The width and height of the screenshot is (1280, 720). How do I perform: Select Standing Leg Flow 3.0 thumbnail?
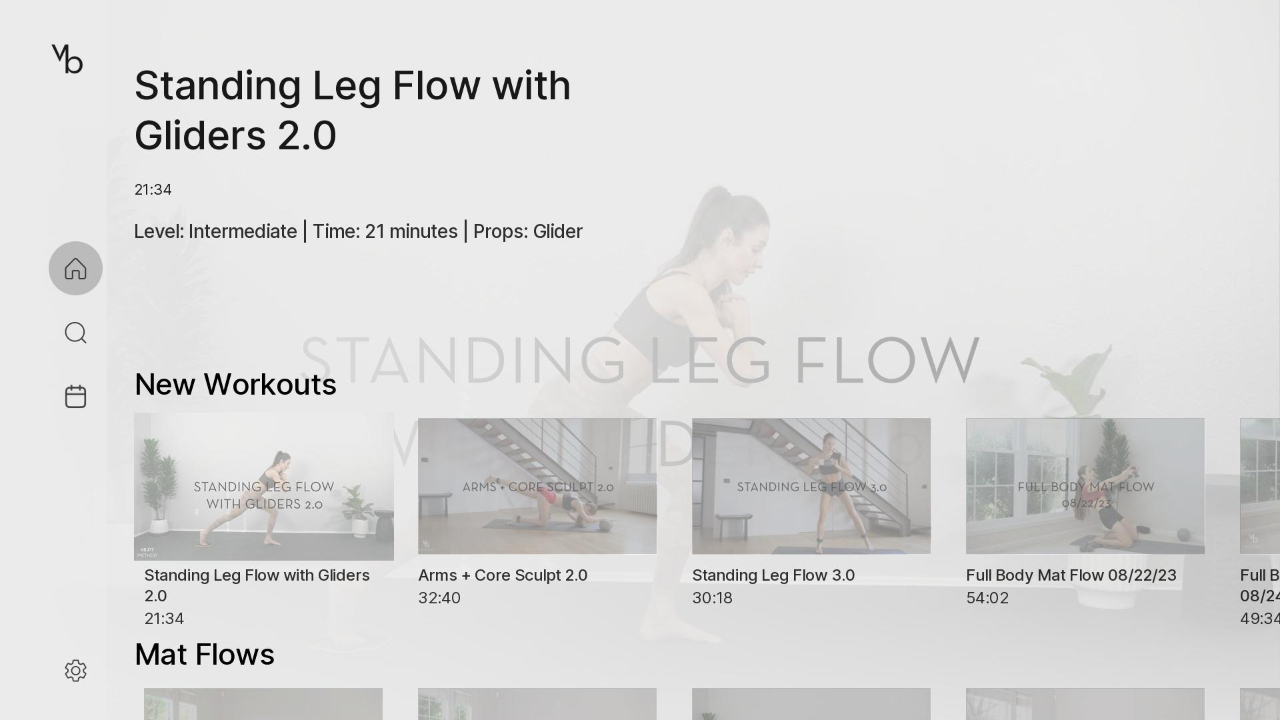pos(811,486)
